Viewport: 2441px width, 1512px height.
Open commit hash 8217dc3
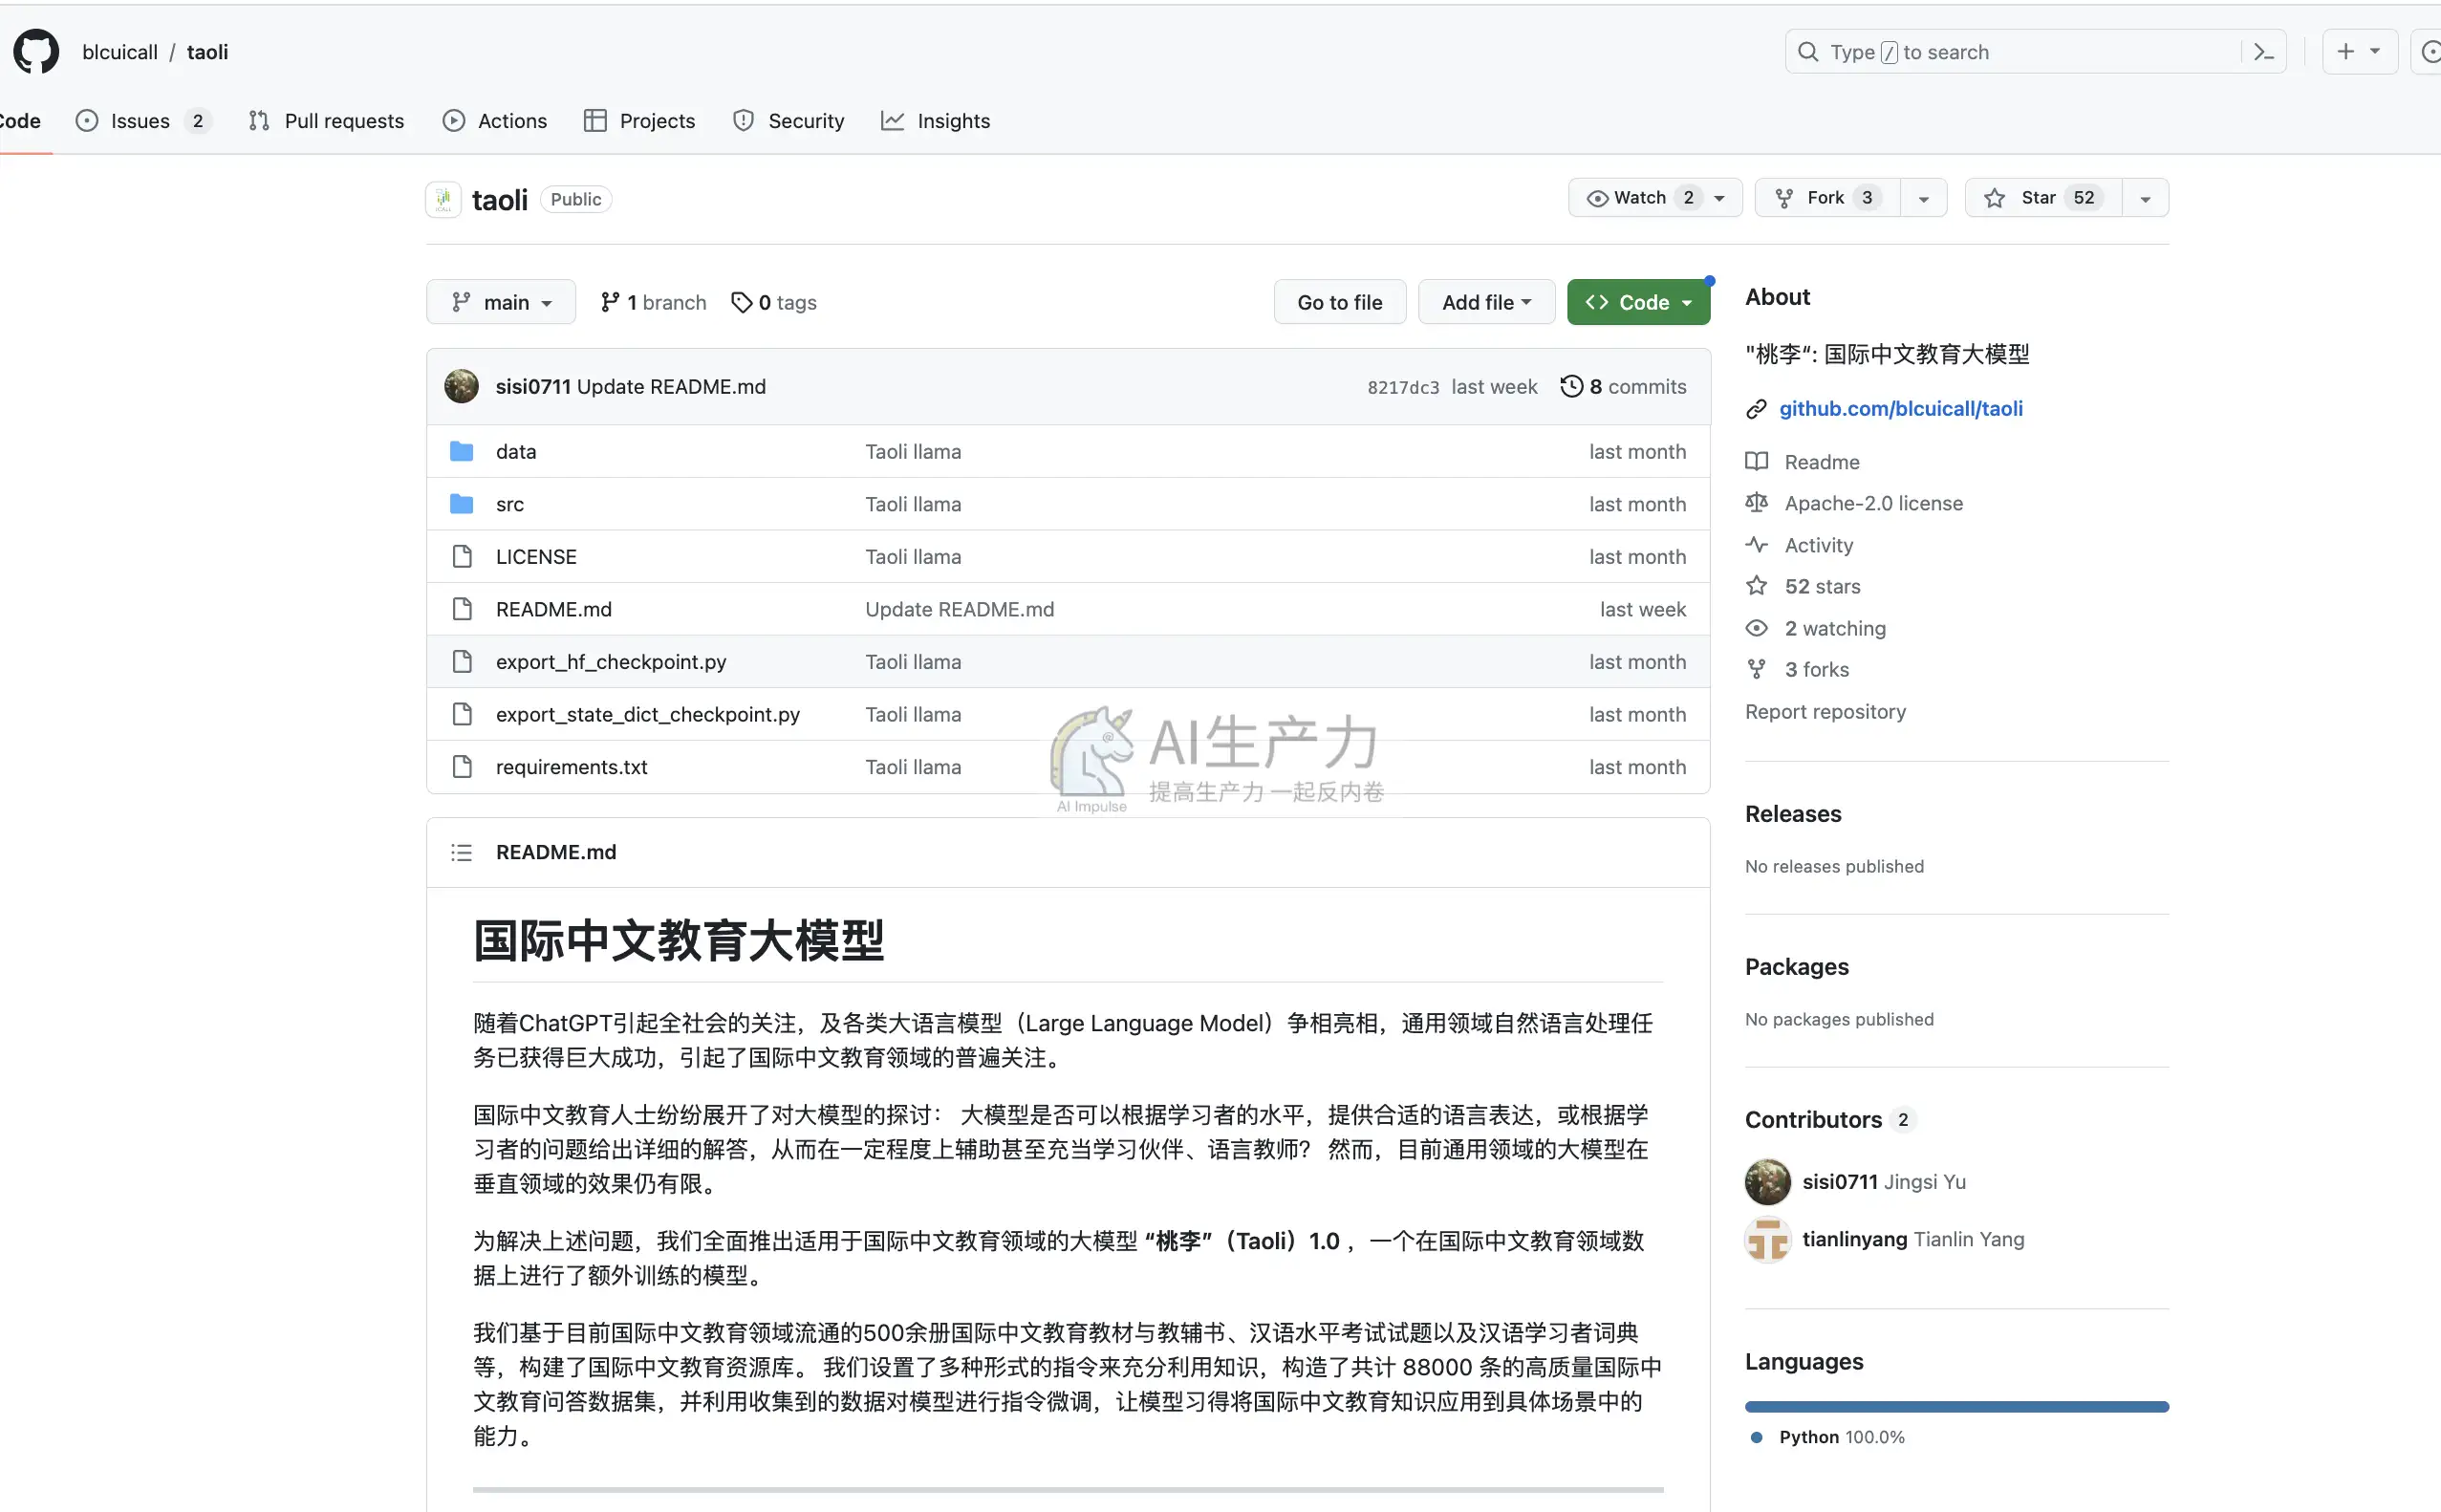point(1403,387)
